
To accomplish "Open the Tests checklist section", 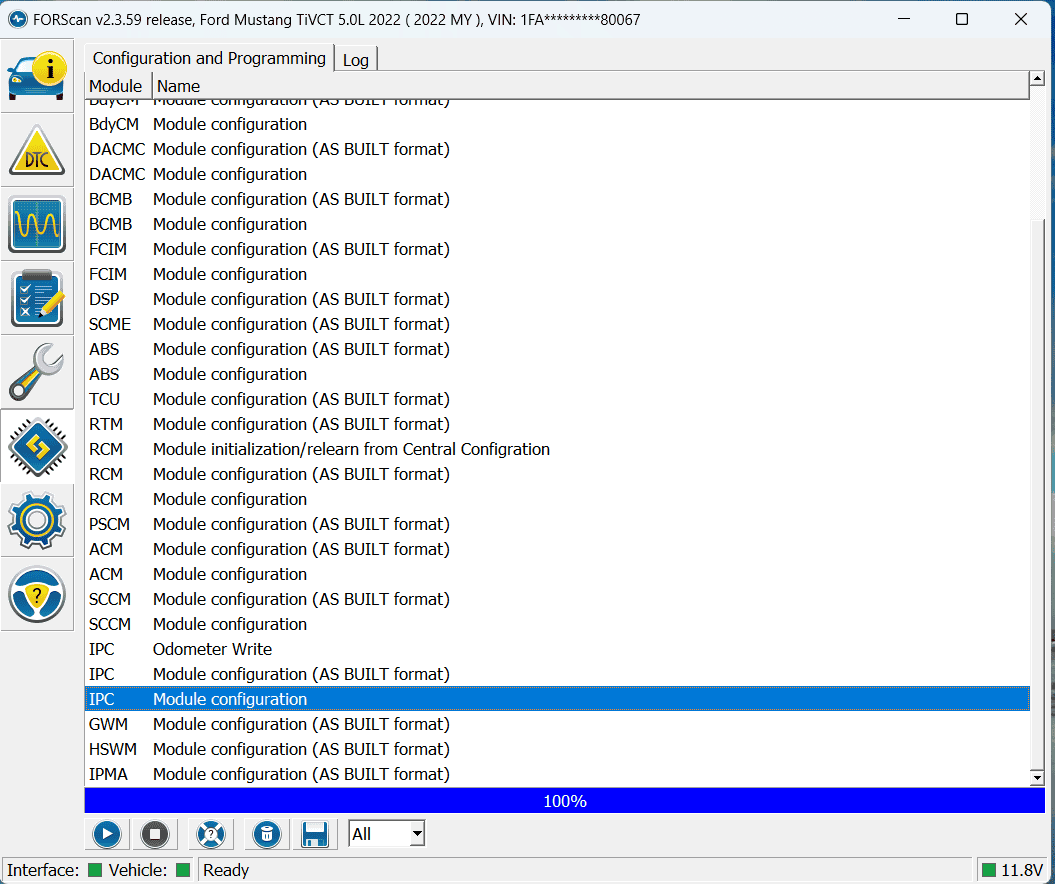I will (37, 298).
